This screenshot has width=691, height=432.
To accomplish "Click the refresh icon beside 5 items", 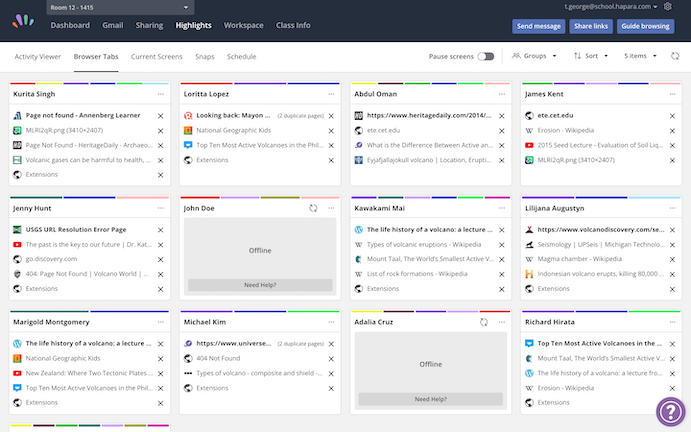I will [675, 57].
